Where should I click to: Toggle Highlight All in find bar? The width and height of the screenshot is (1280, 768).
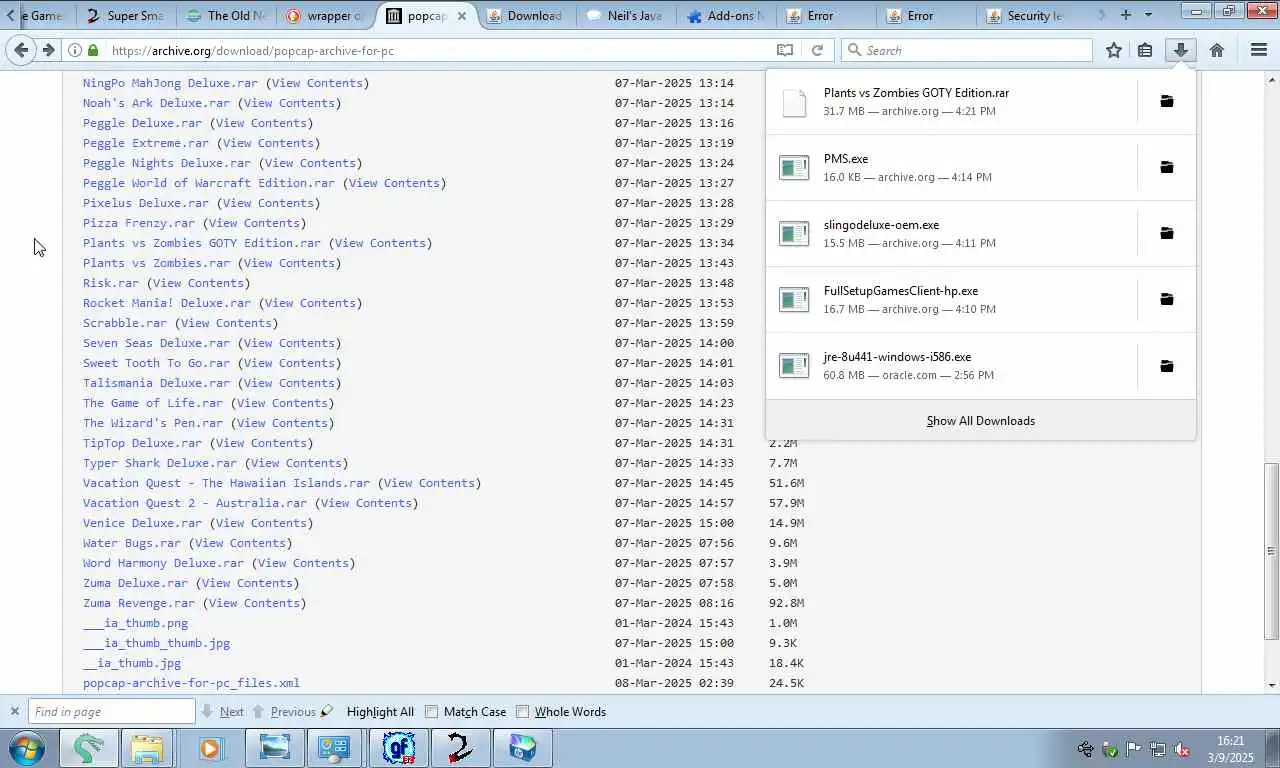(x=380, y=712)
